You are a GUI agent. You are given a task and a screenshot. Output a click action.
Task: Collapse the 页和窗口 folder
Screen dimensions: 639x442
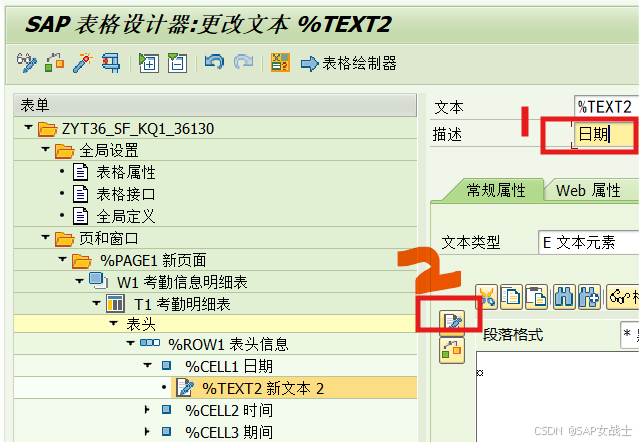[x=45, y=237]
